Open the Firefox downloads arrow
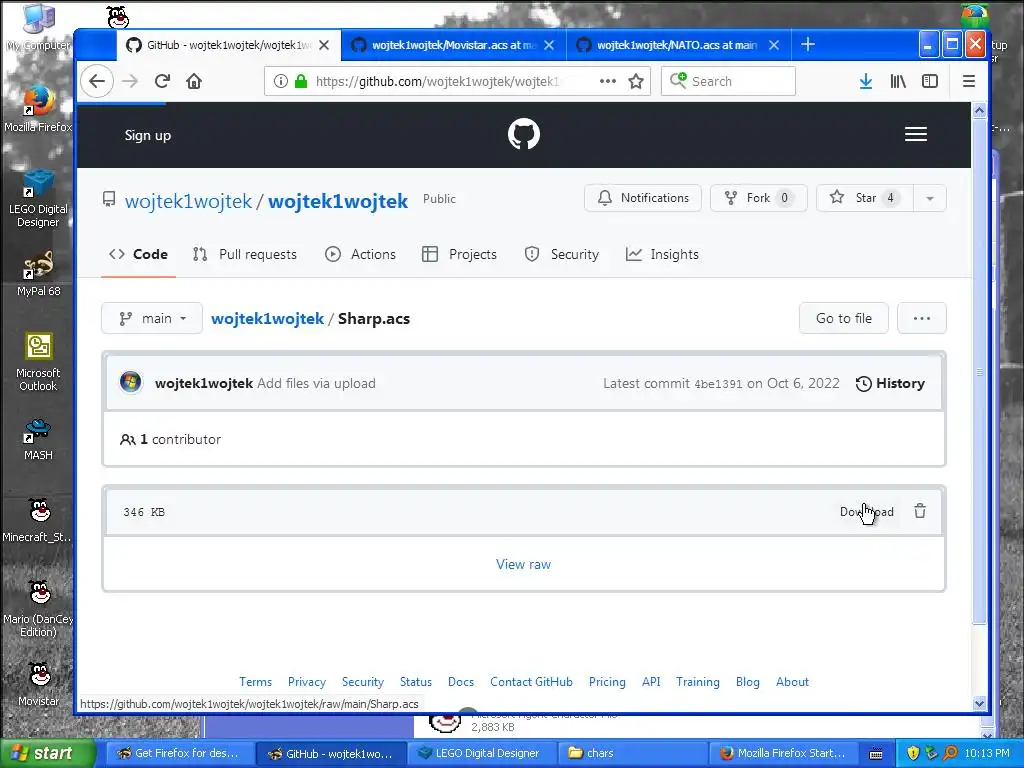 click(x=865, y=81)
